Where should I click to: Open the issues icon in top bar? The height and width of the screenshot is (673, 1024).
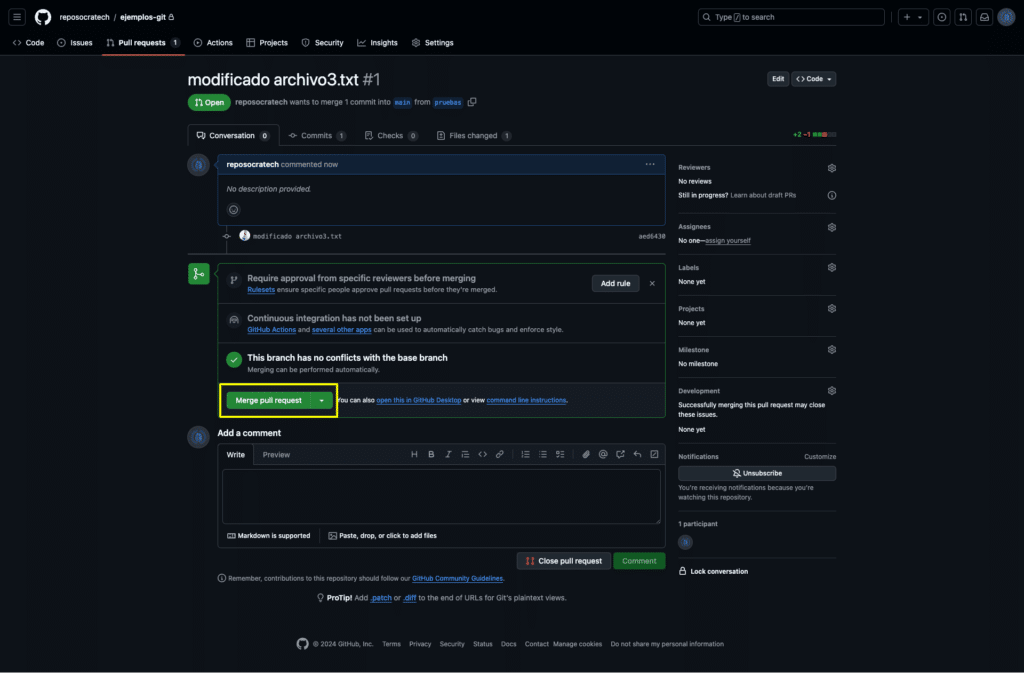[x=942, y=17]
